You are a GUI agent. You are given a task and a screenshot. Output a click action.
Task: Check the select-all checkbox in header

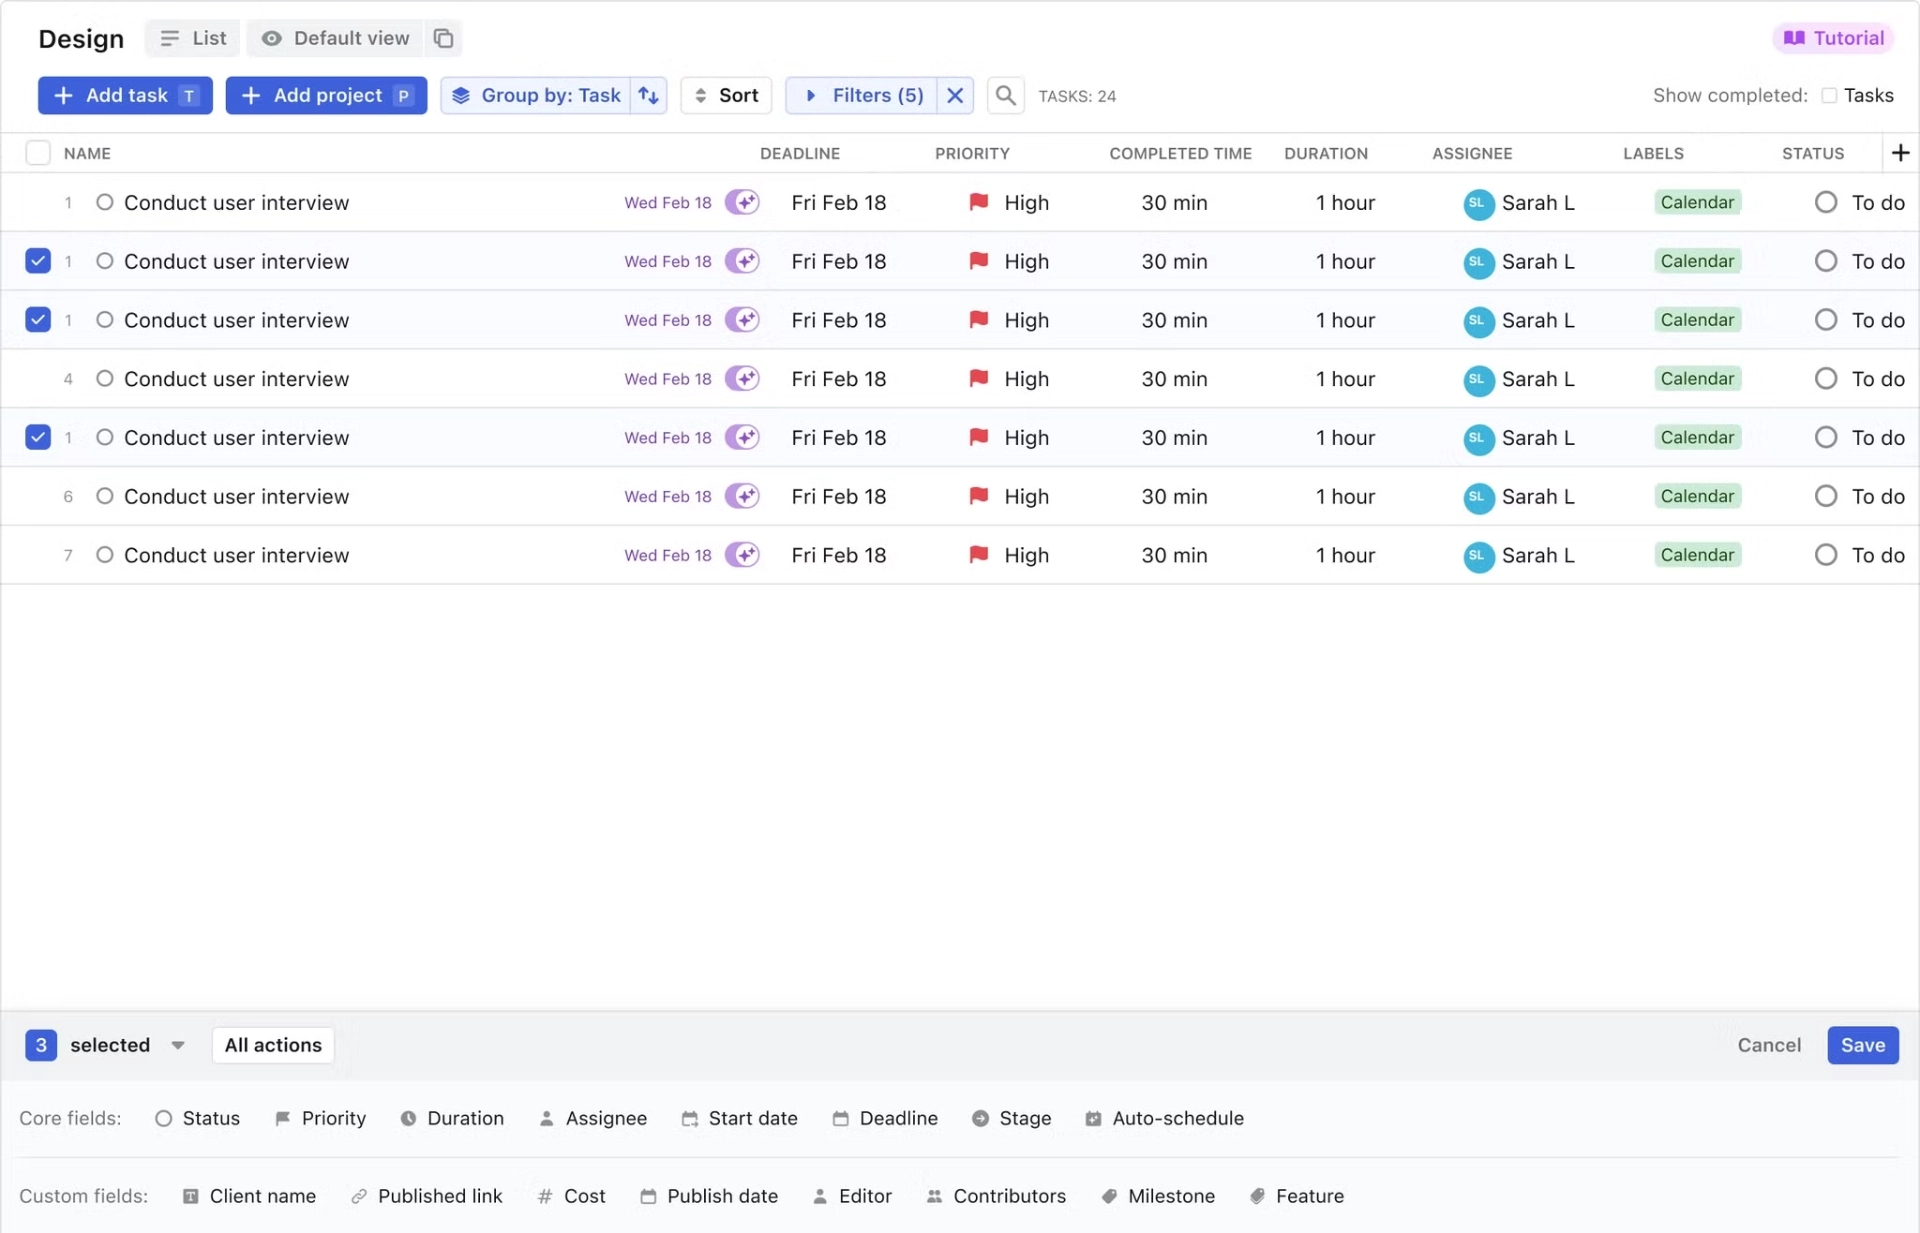click(38, 153)
